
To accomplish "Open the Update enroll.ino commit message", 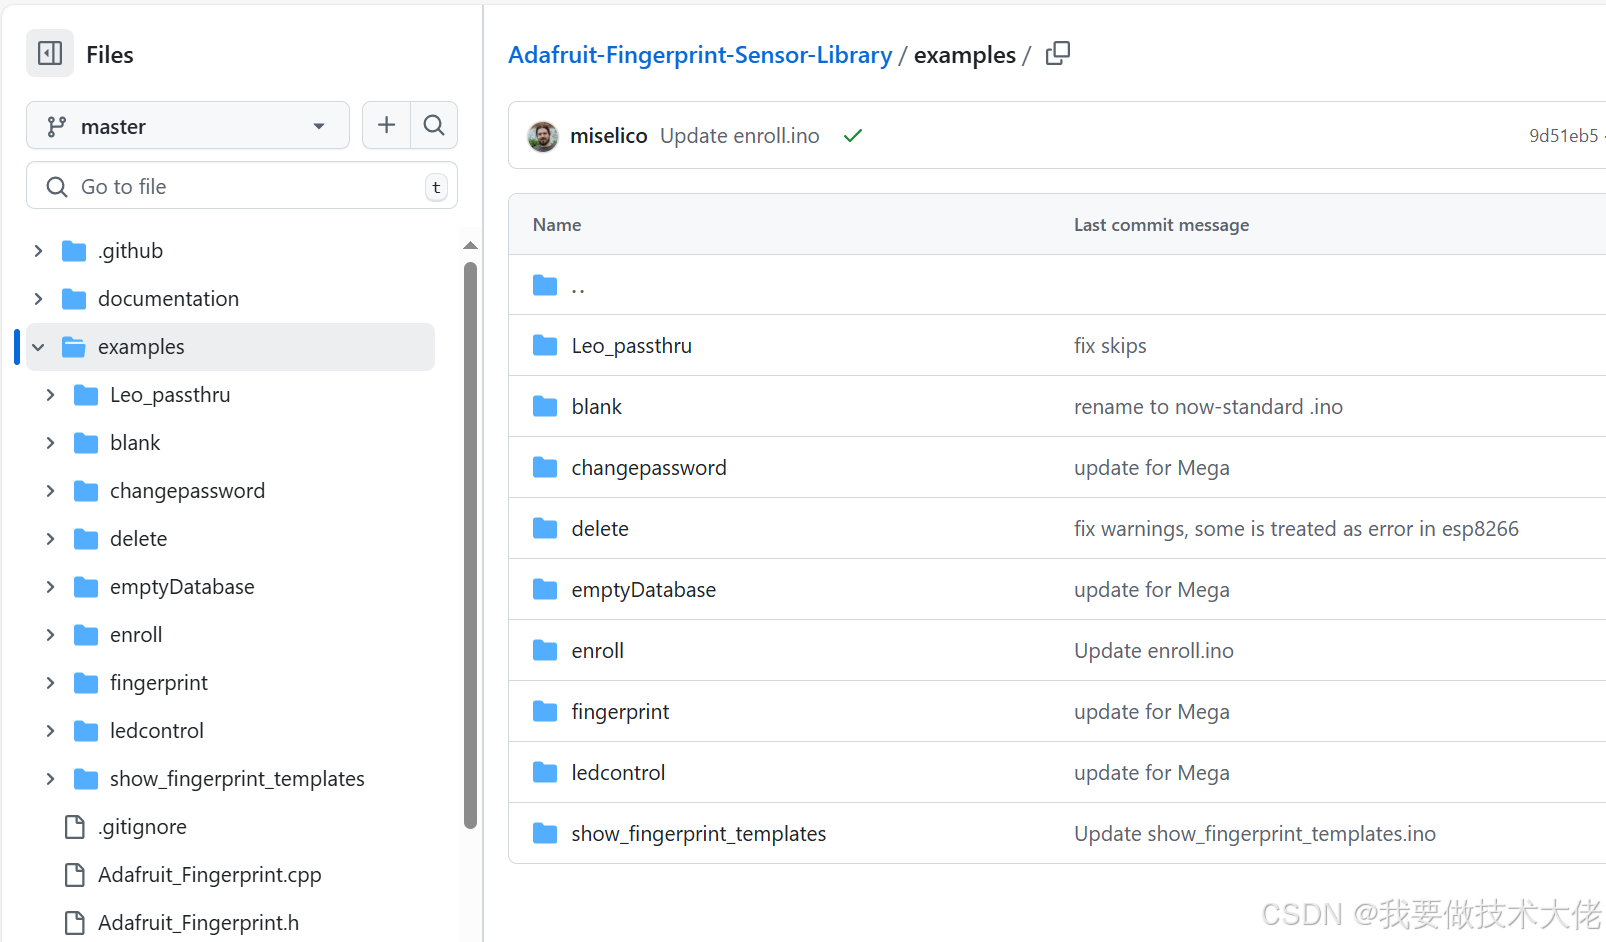I will pos(739,136).
